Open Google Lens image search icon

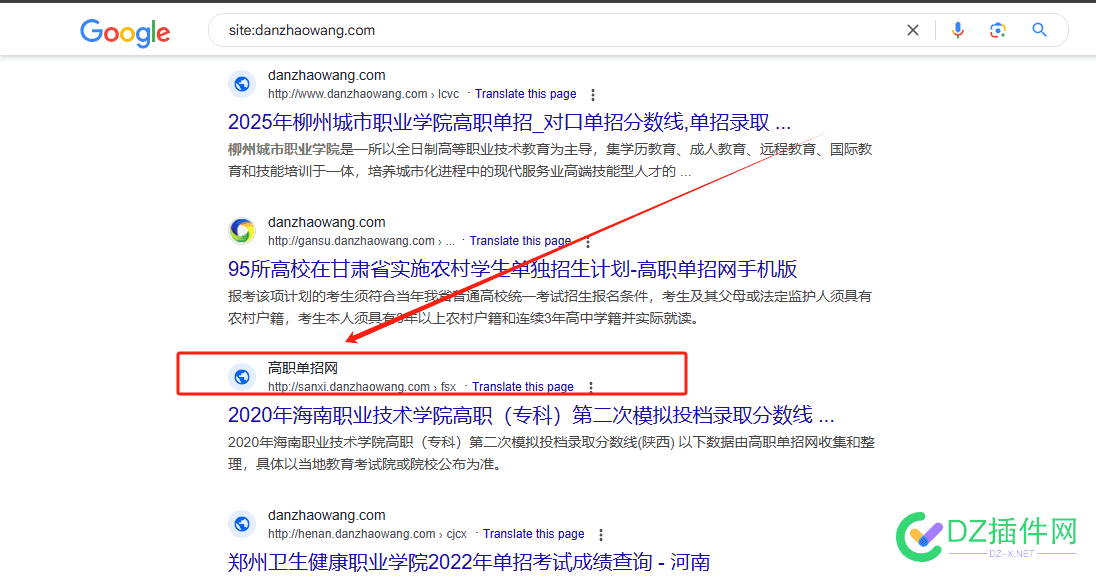(x=997, y=30)
